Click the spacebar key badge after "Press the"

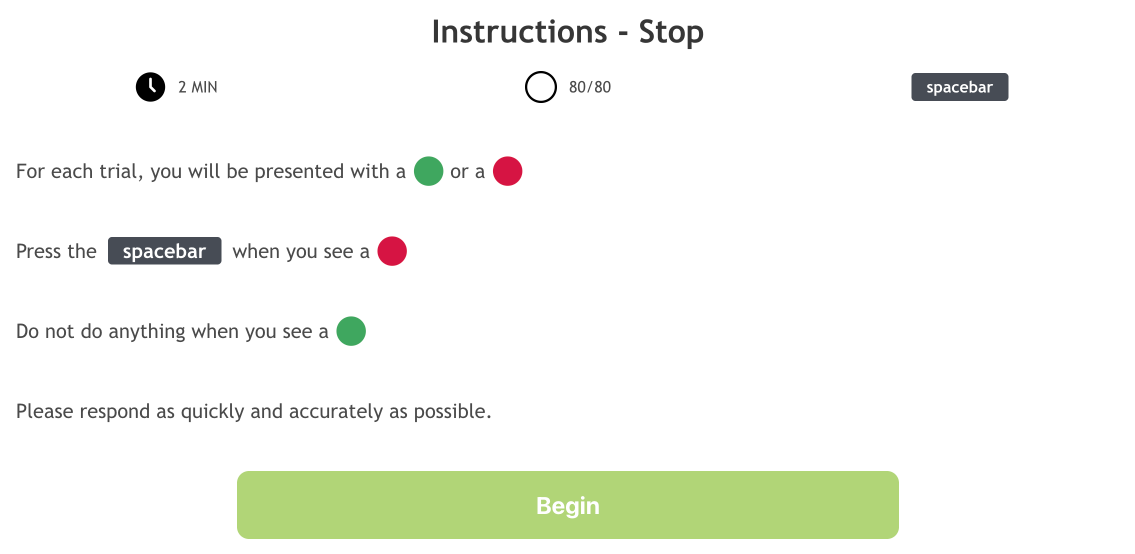(x=164, y=251)
